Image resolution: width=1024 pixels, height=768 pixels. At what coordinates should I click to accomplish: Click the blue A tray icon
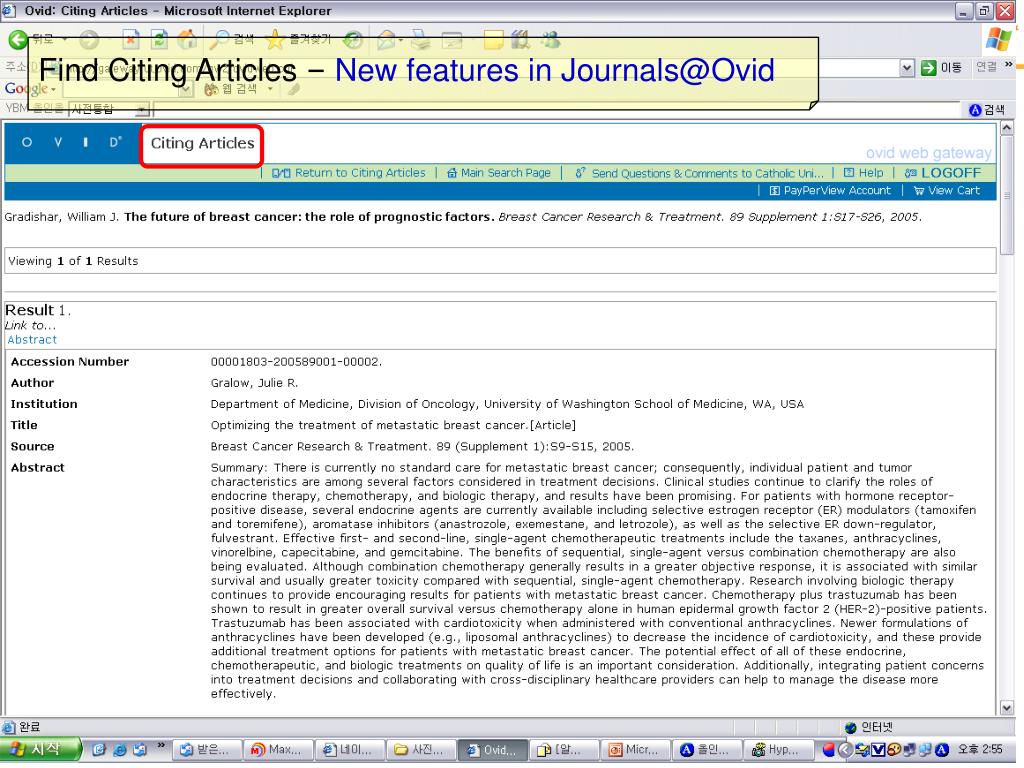click(x=941, y=750)
